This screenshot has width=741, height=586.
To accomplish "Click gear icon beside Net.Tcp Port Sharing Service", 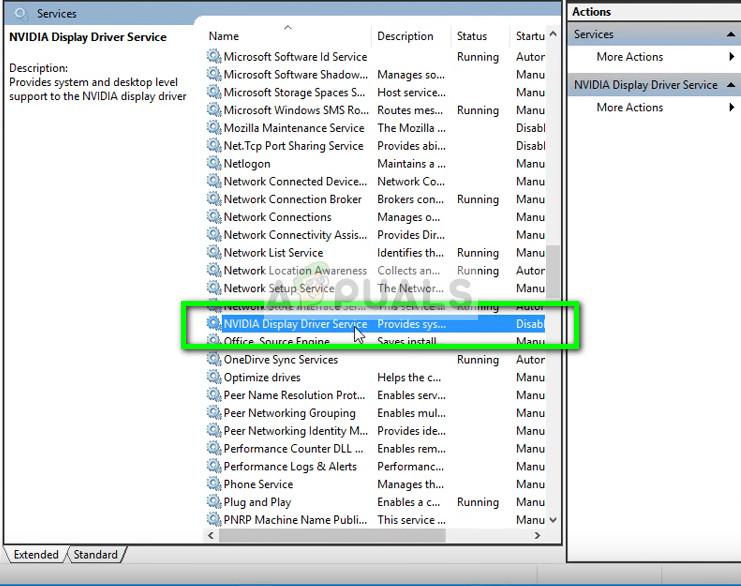I will (214, 146).
